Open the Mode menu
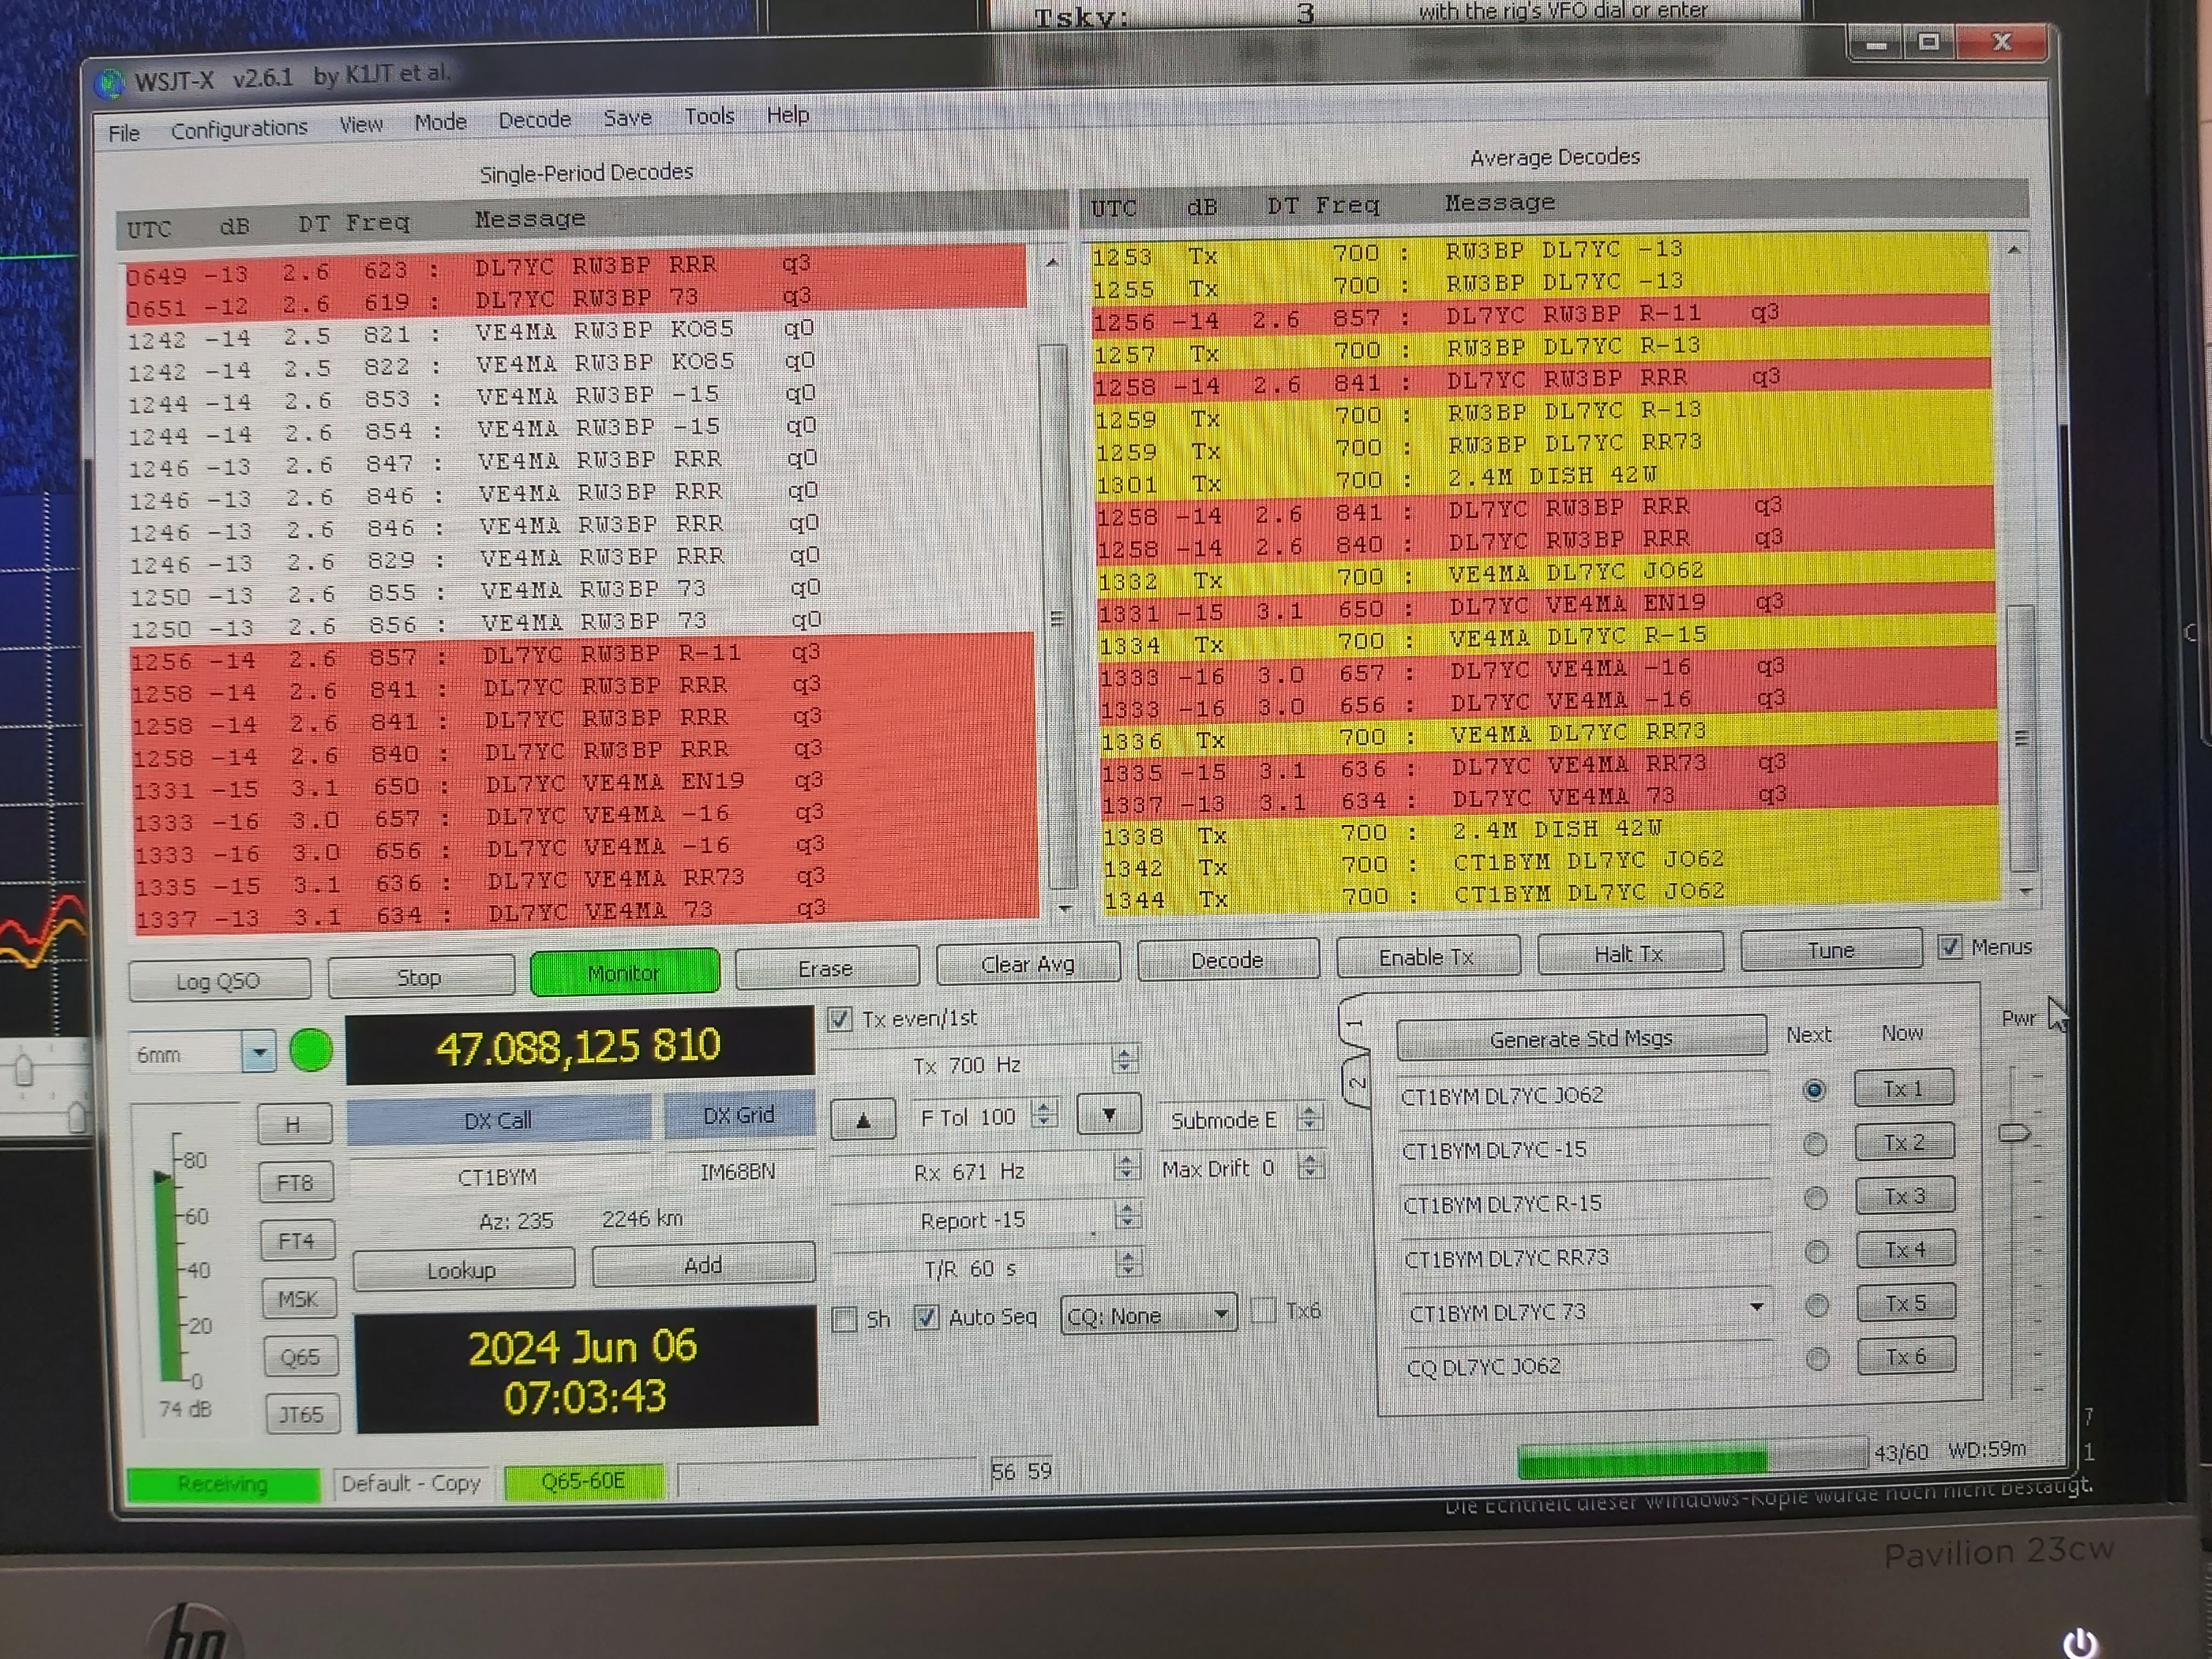 pyautogui.click(x=440, y=122)
